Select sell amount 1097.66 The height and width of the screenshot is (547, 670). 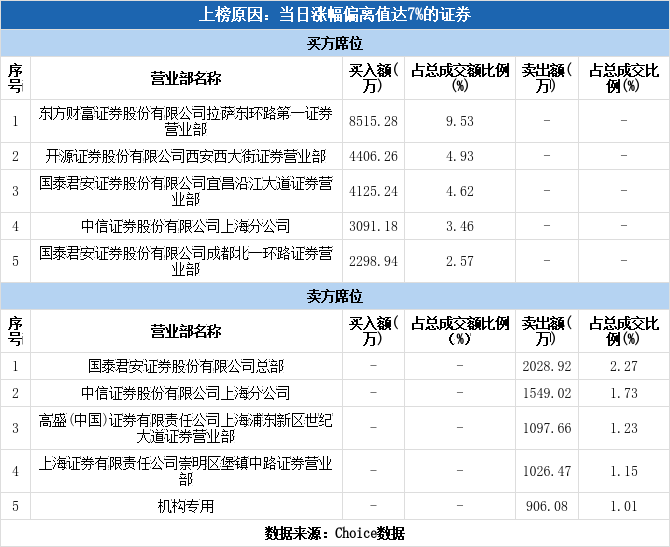(547, 429)
